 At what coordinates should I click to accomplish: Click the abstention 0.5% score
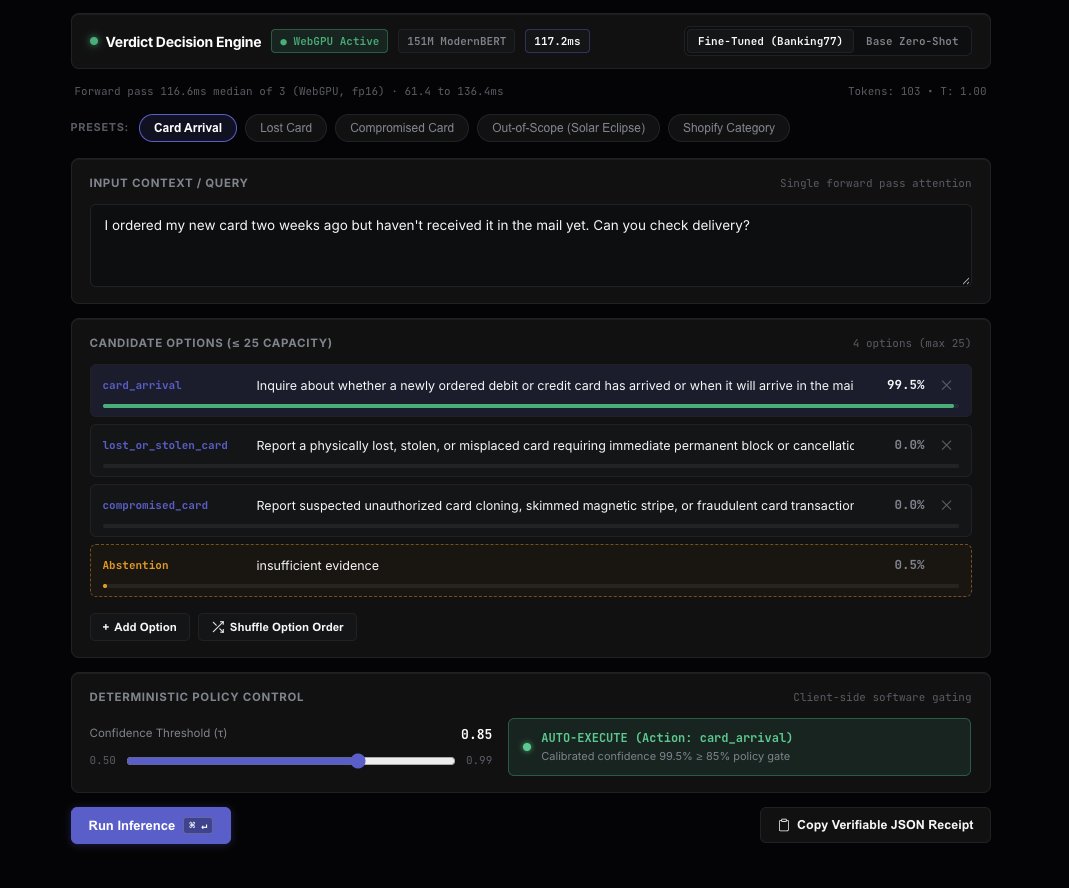coord(909,565)
